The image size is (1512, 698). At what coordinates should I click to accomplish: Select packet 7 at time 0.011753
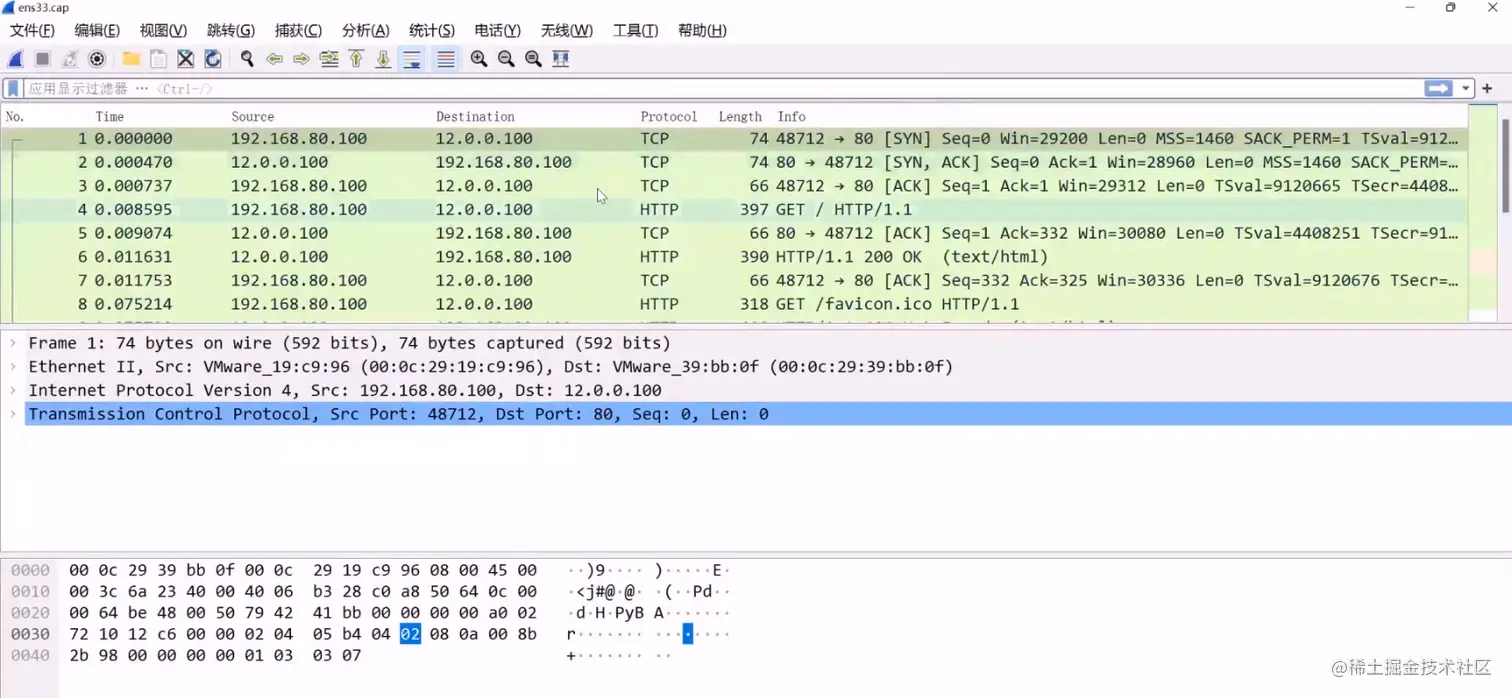(x=735, y=281)
